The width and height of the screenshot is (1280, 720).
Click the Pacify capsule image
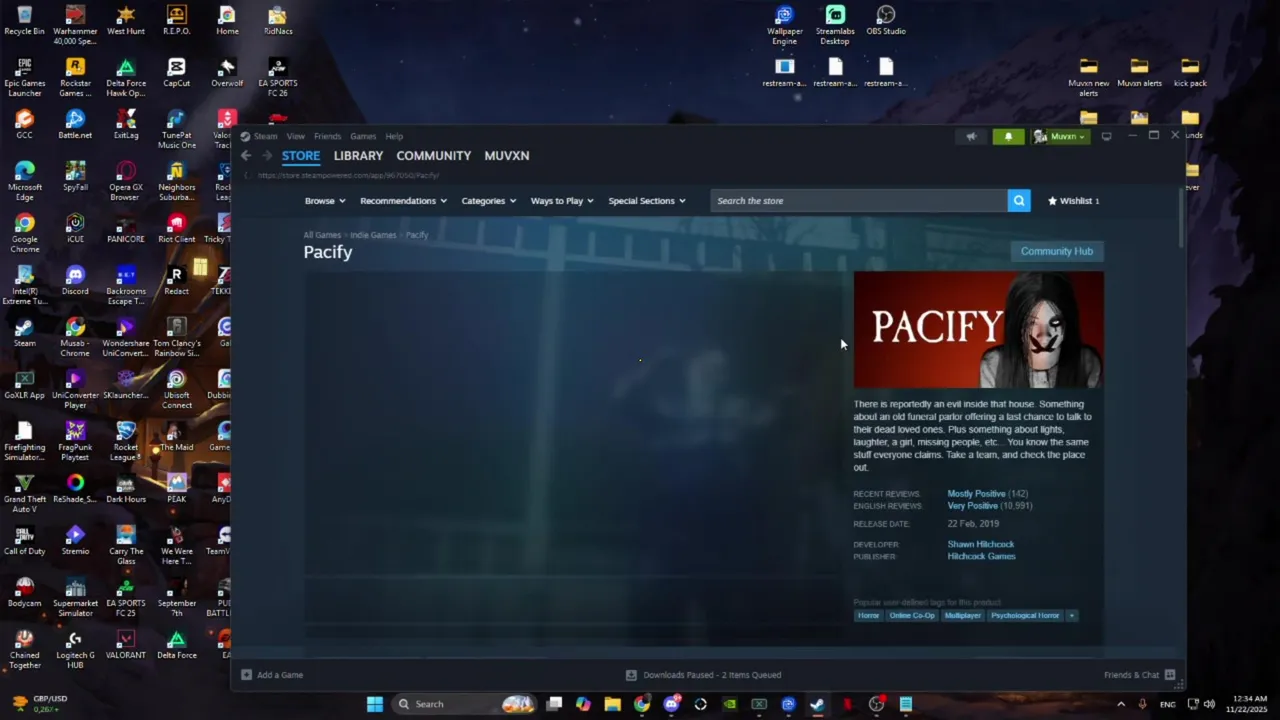tap(979, 330)
